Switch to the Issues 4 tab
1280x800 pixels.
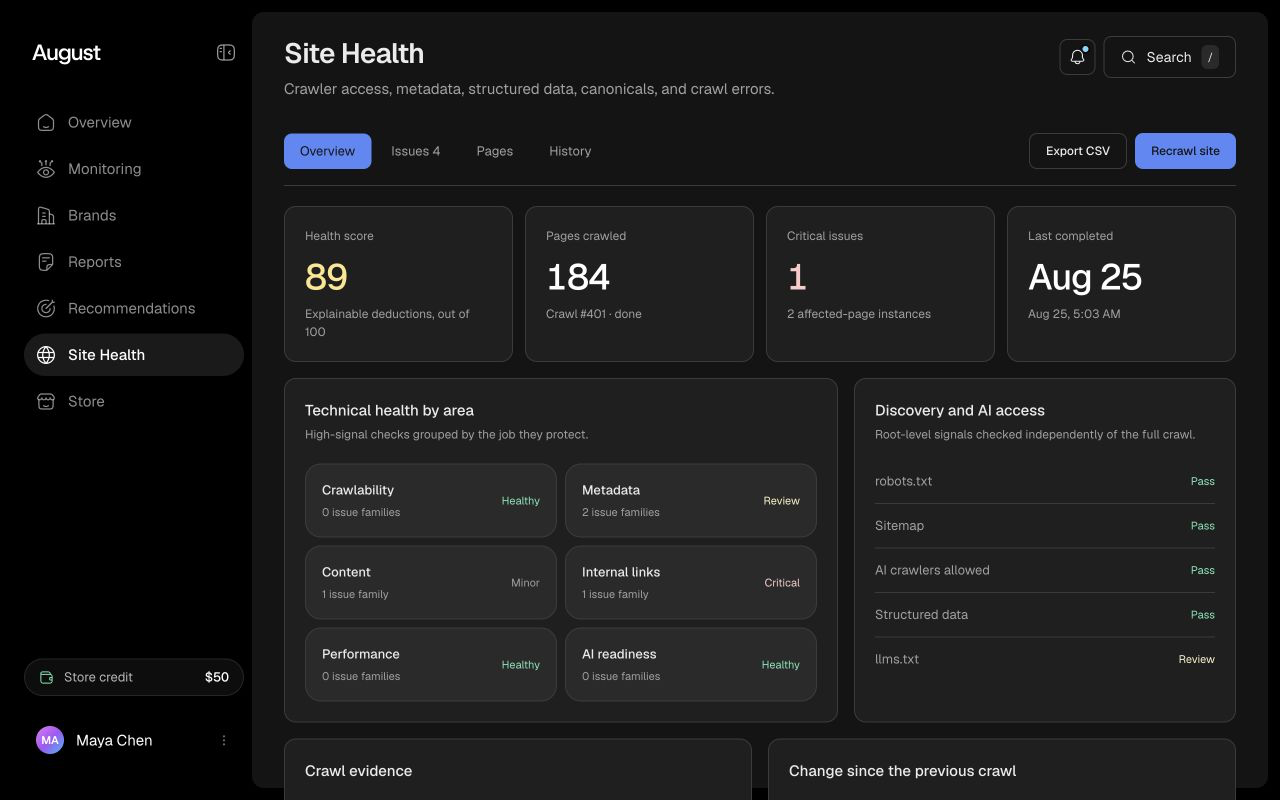[415, 151]
